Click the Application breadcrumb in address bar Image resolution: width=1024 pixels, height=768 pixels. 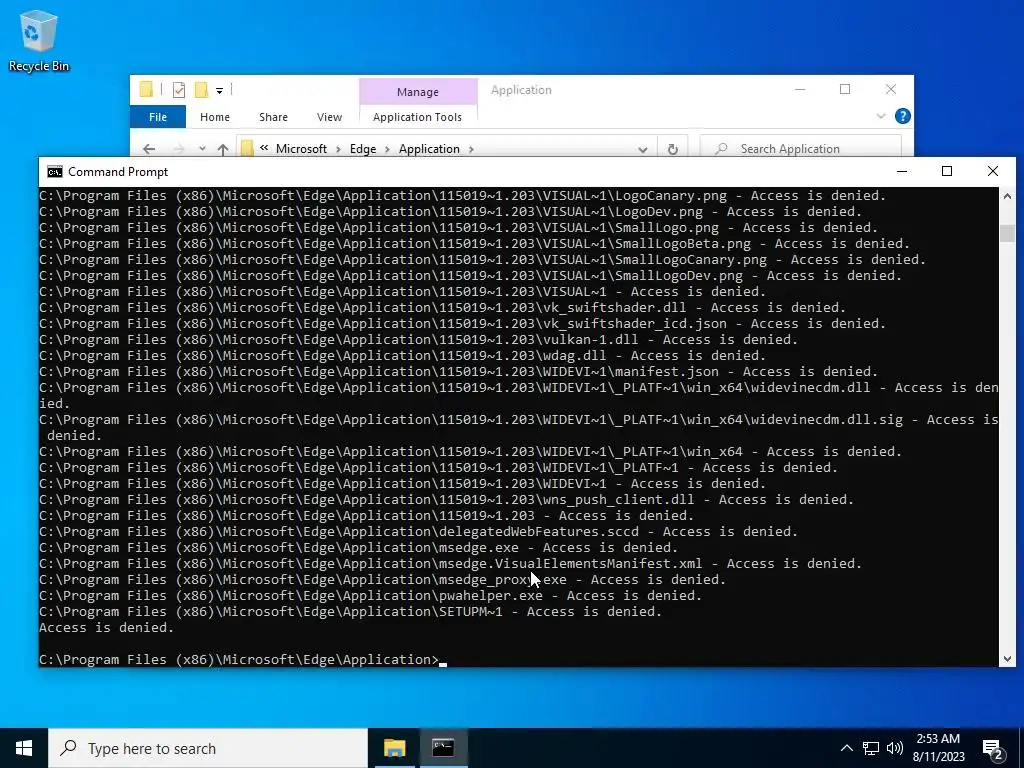429,149
